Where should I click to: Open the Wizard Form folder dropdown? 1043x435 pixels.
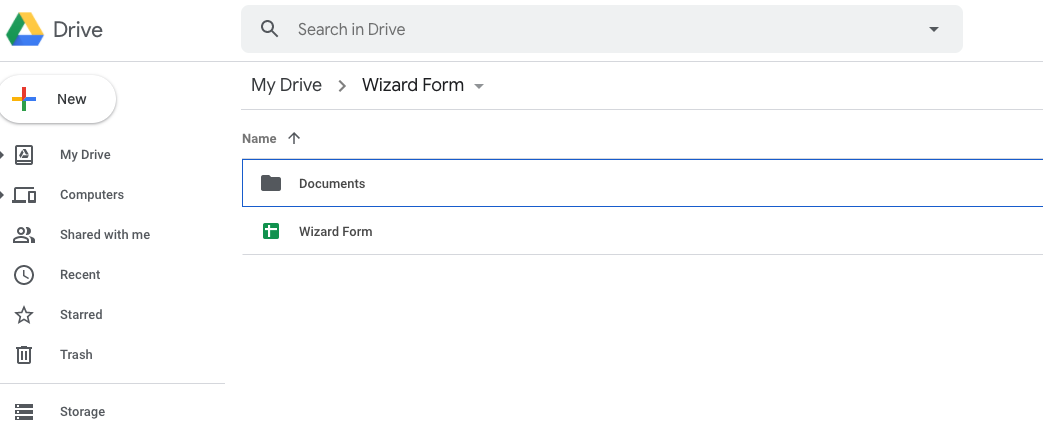tap(479, 86)
